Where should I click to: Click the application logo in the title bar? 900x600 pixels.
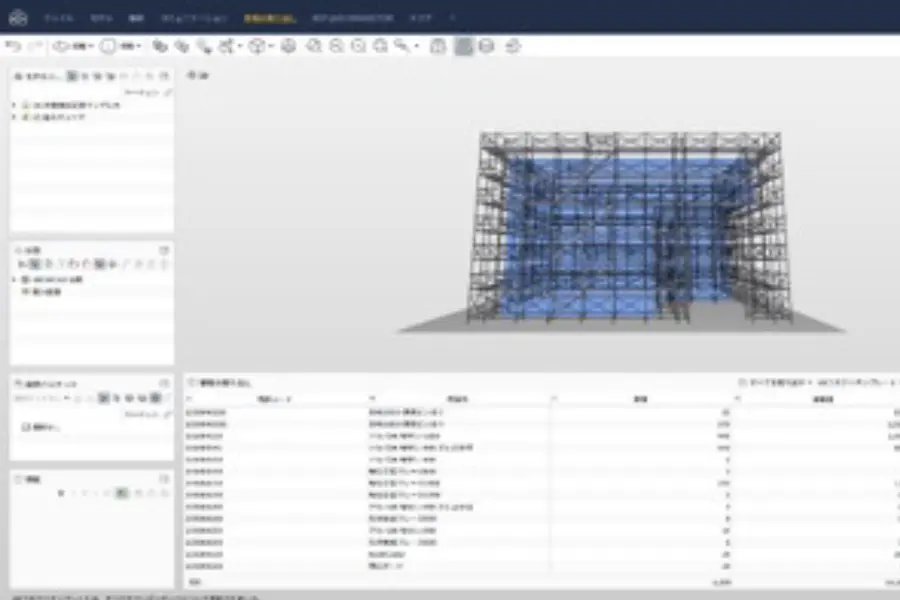17,17
